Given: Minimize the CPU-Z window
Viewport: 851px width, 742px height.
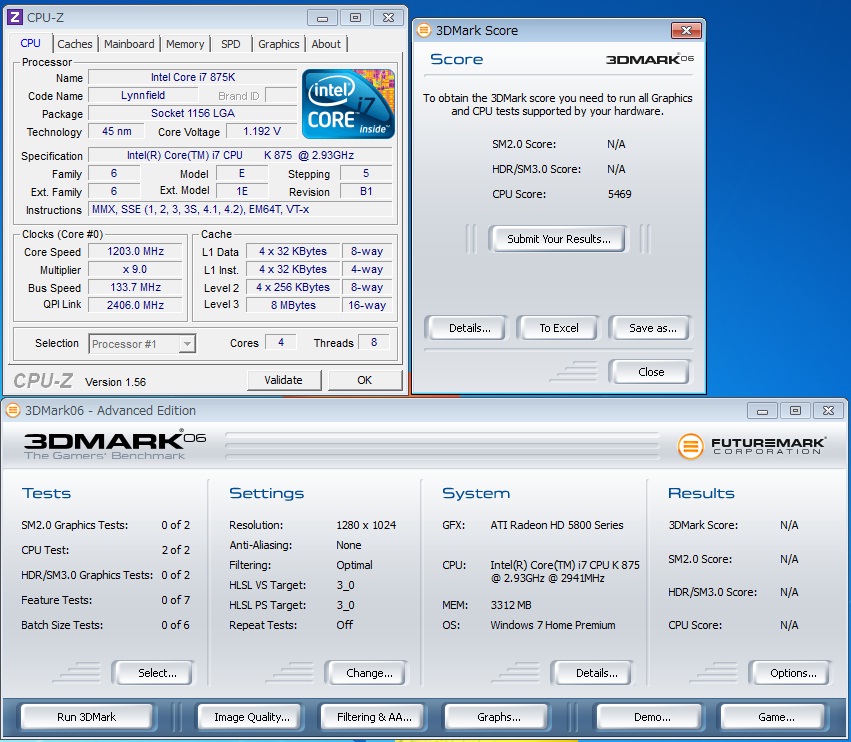Looking at the screenshot, I should 324,17.
